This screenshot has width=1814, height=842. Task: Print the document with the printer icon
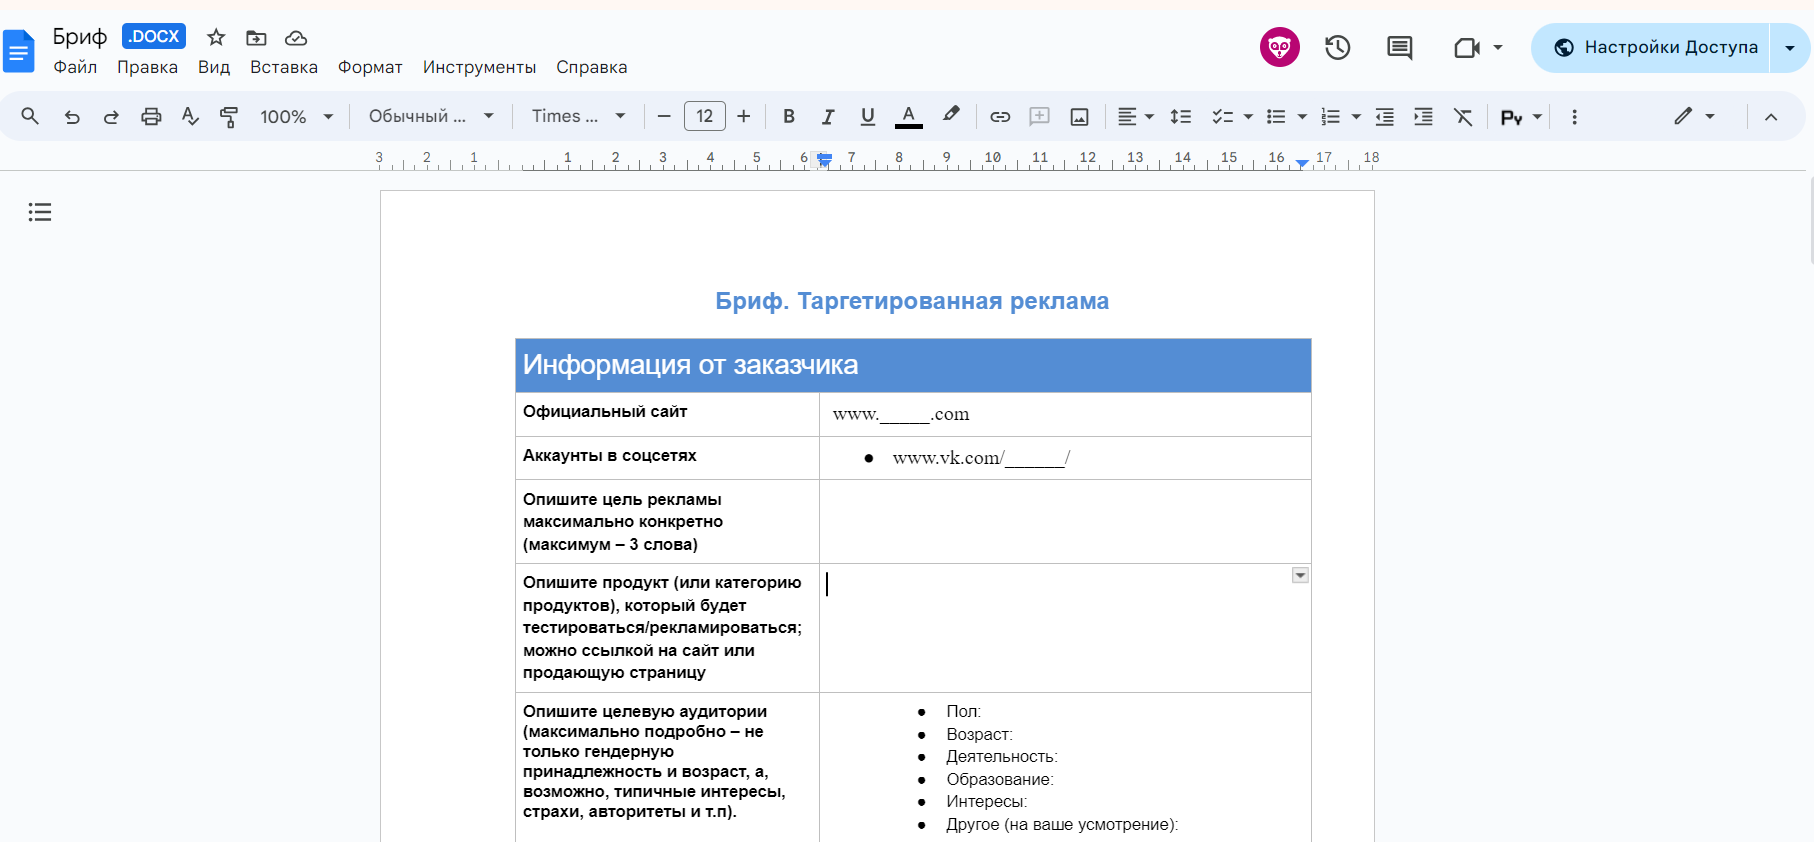pyautogui.click(x=151, y=116)
